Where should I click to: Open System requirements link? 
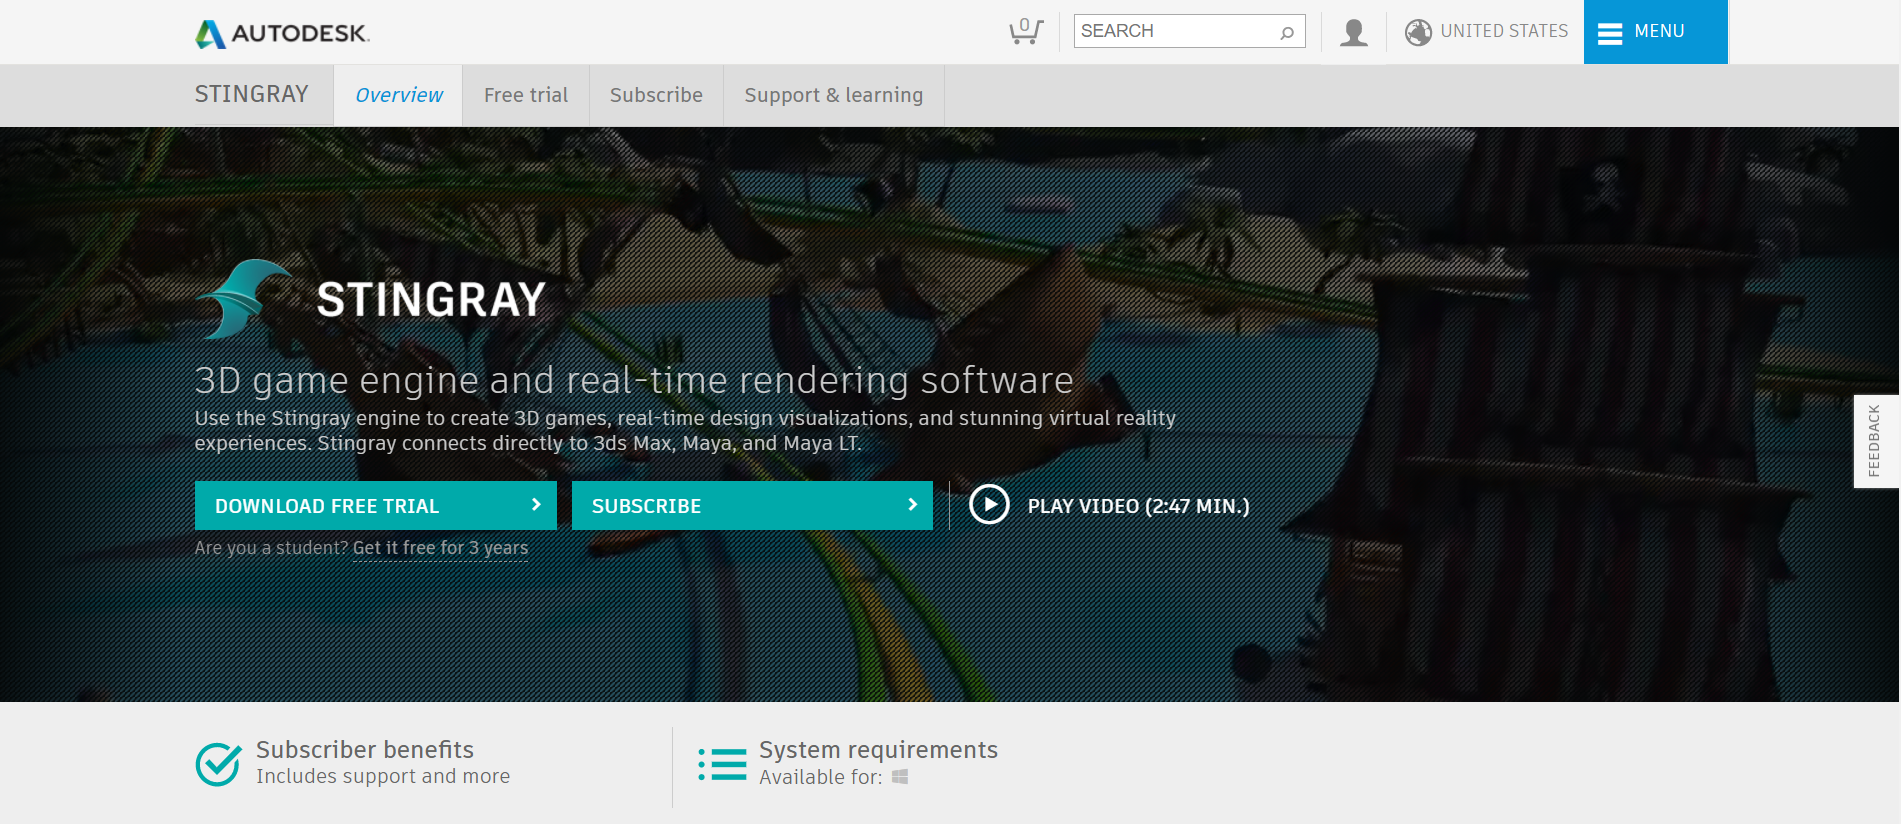[878, 750]
